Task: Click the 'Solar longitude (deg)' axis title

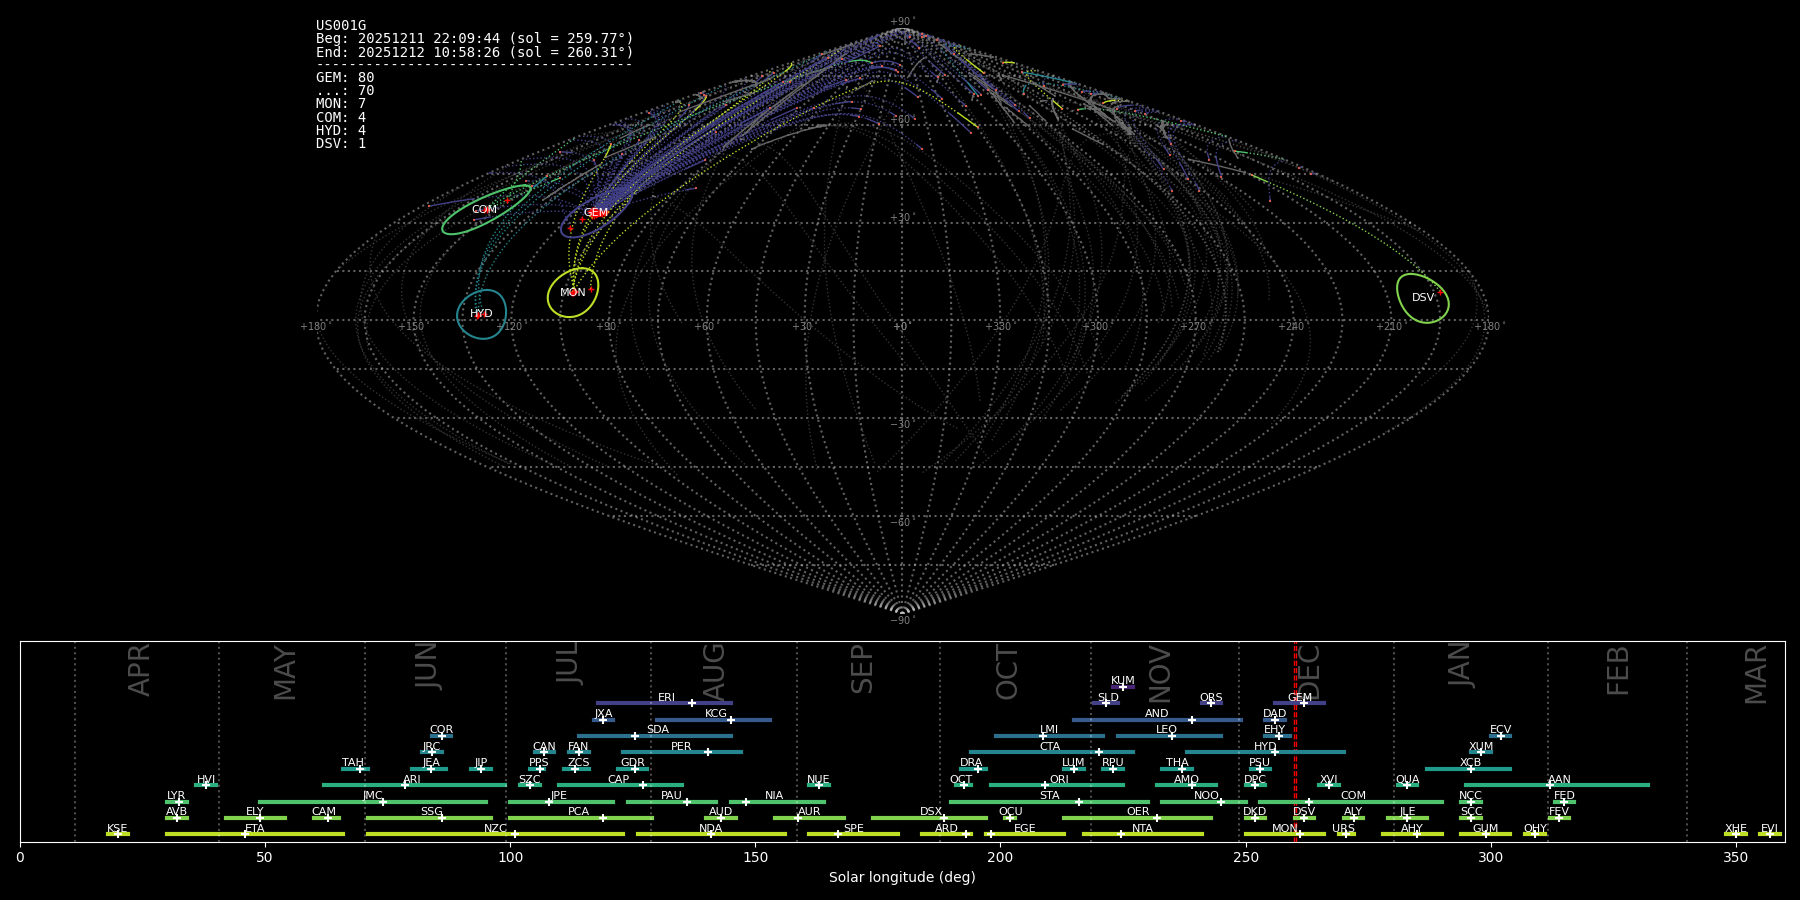Action: (x=902, y=878)
